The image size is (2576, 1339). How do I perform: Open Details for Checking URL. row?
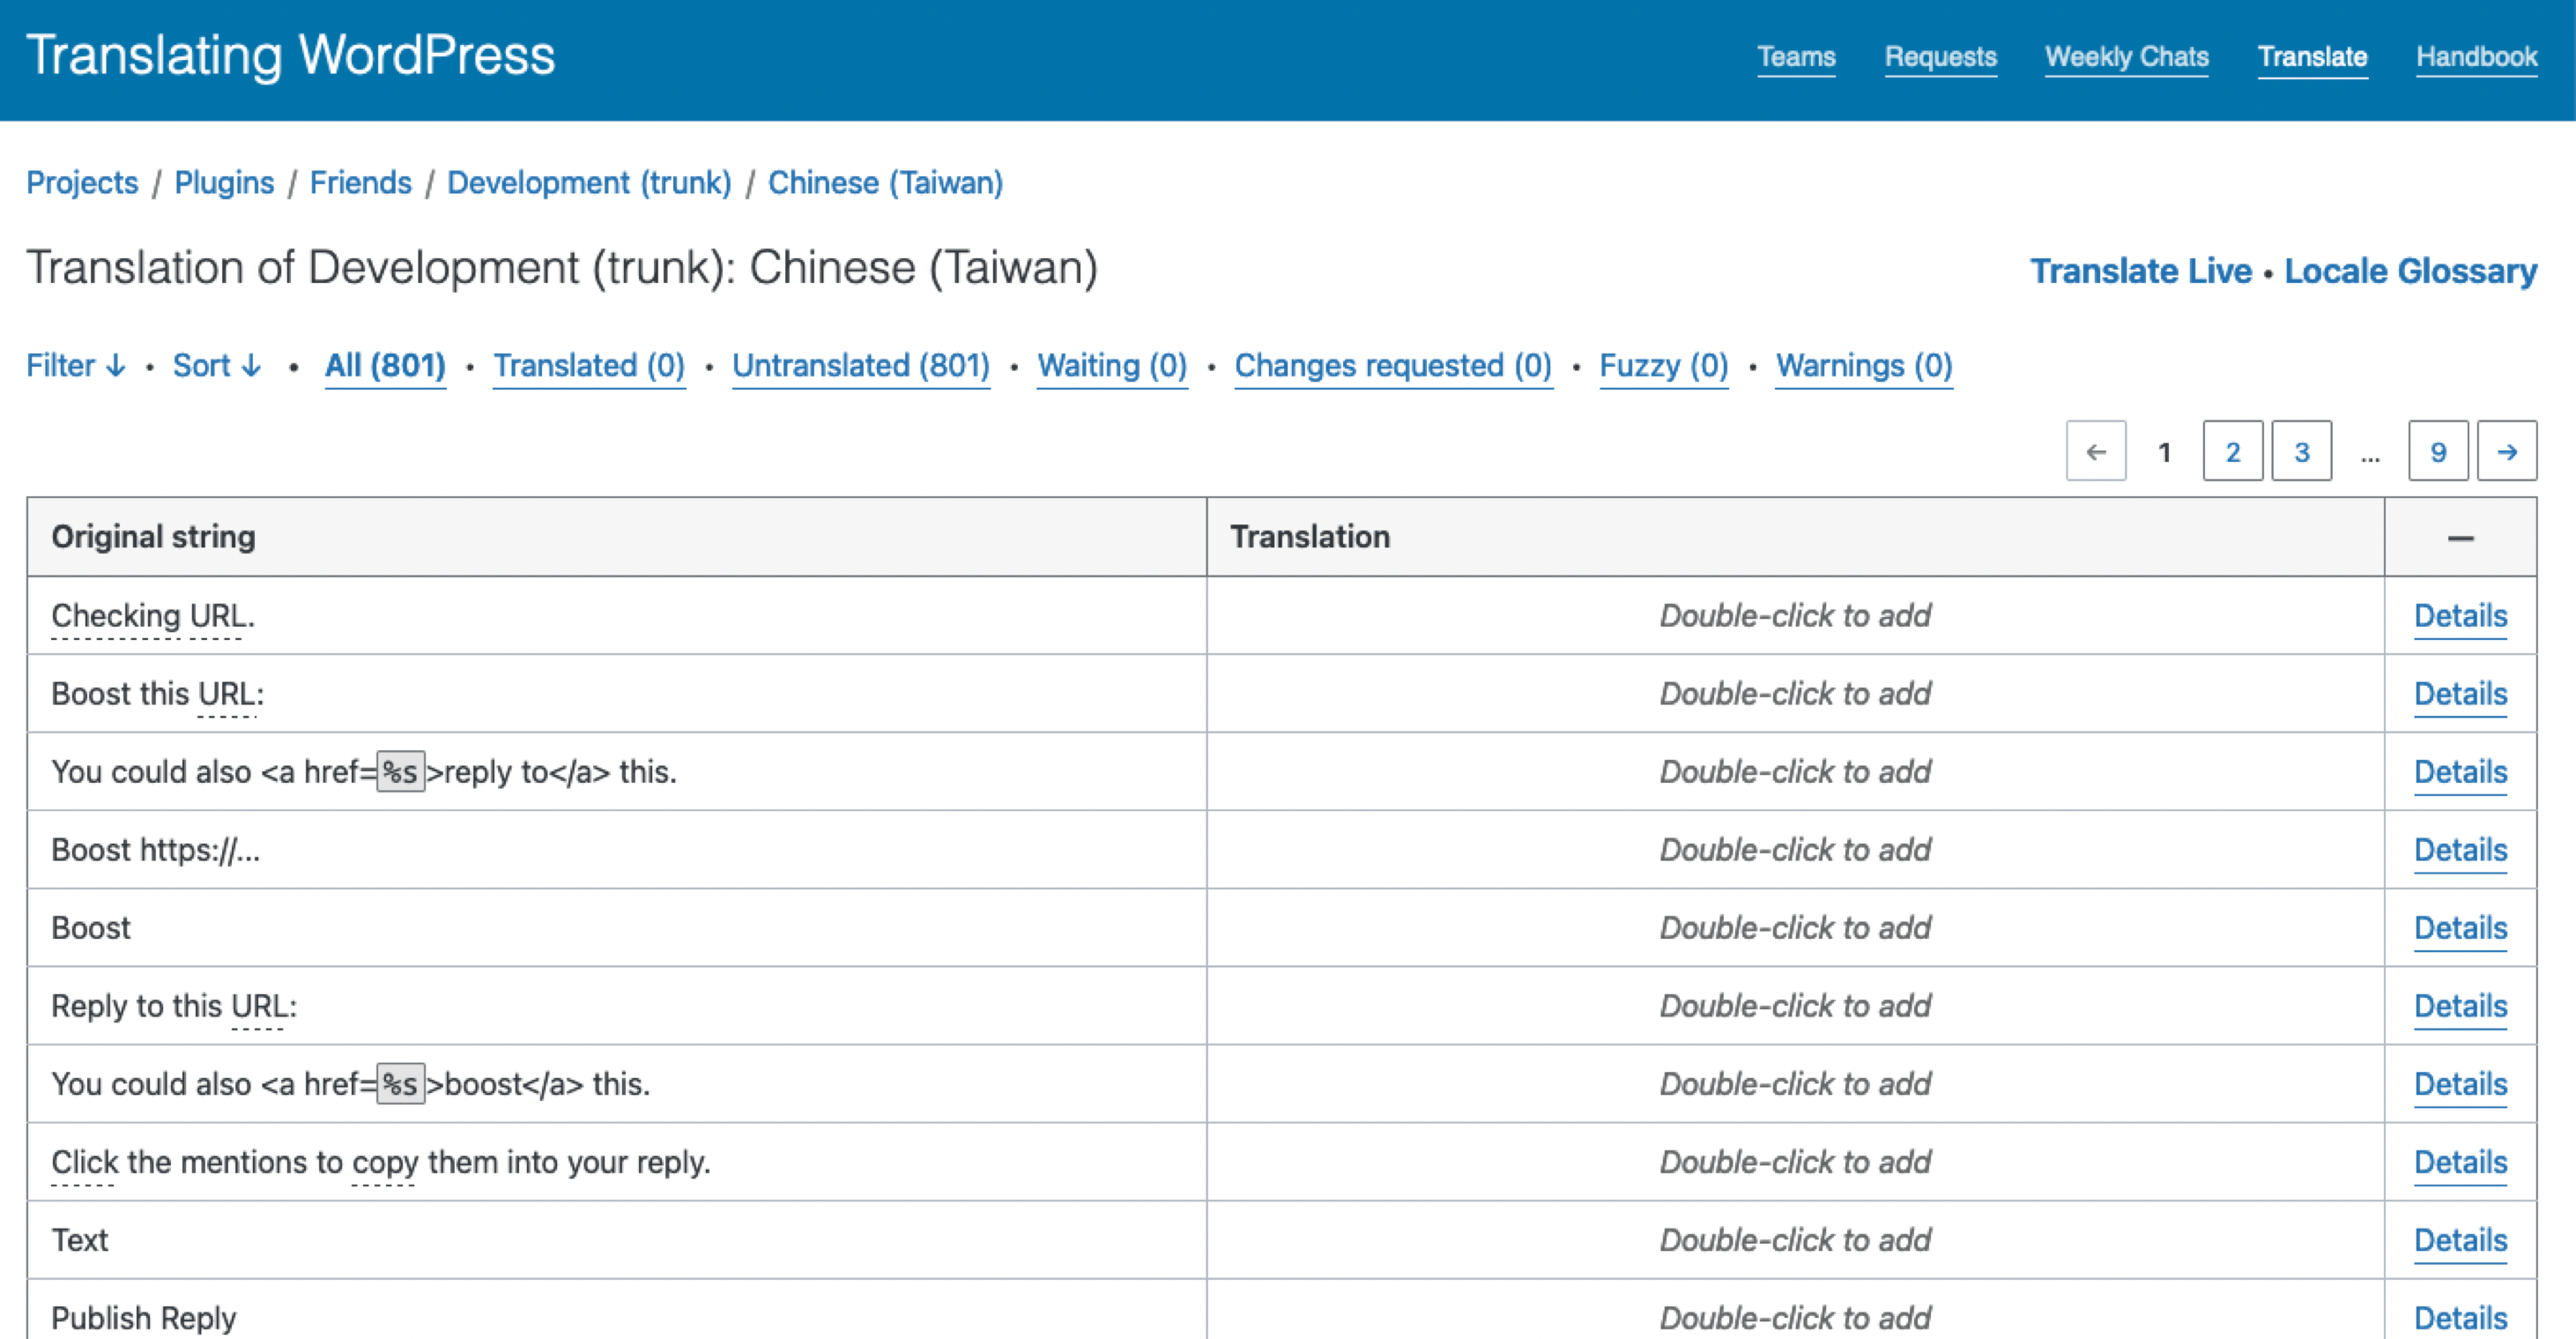[x=2460, y=616]
